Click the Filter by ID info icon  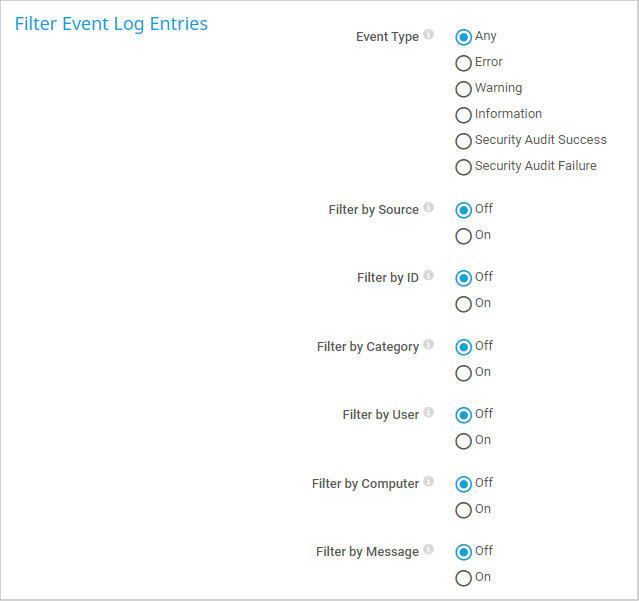click(429, 276)
